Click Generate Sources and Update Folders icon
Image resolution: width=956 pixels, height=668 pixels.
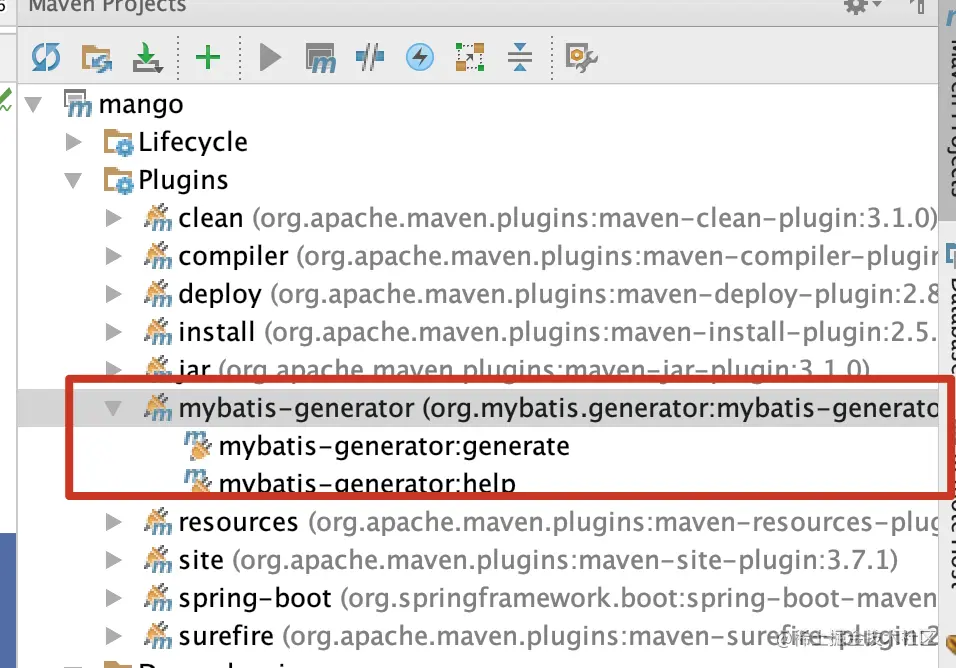click(97, 57)
